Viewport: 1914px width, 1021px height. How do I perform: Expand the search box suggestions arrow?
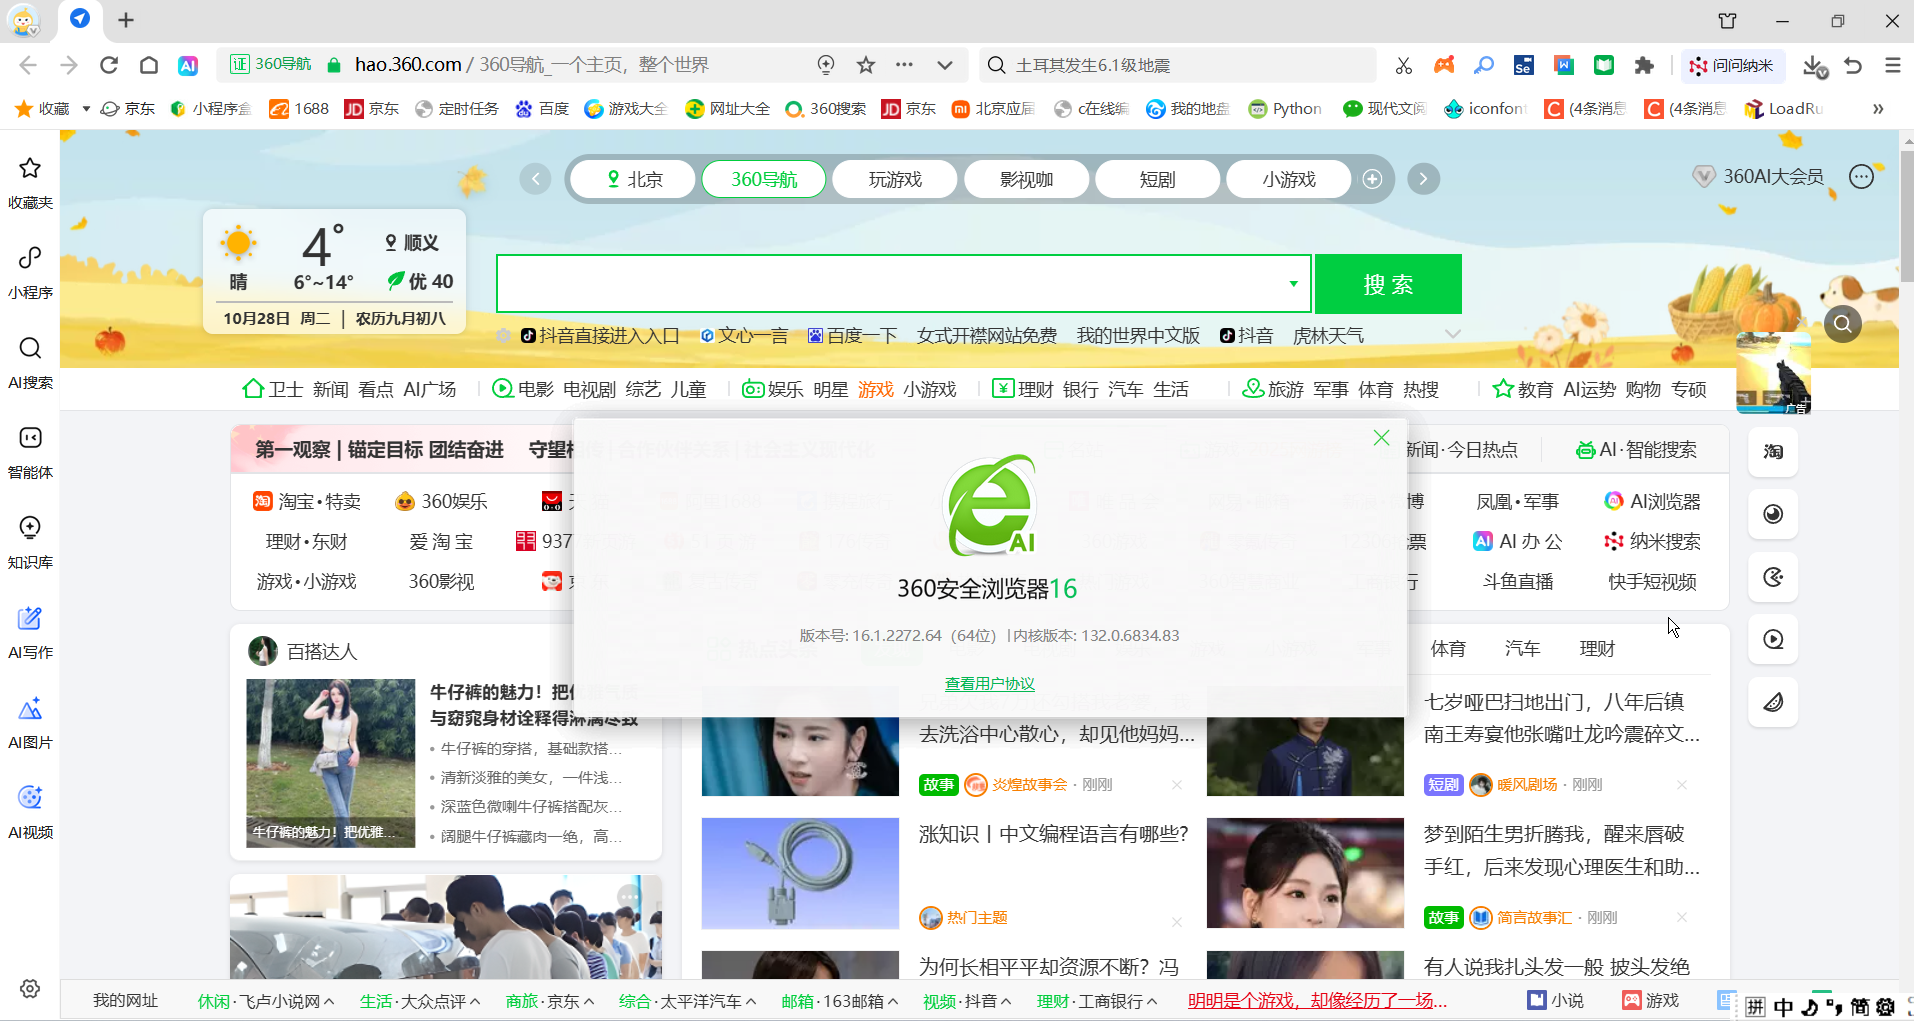point(1292,284)
